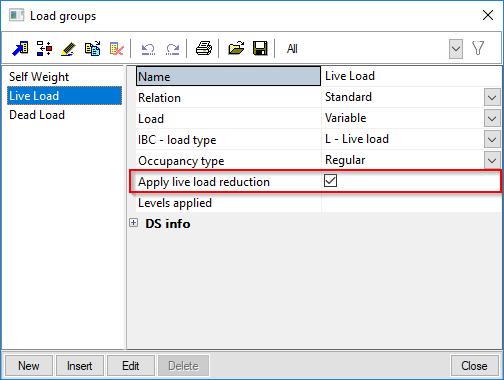Click the delete icon with red X
This screenshot has height=380, width=504.
[x=117, y=49]
